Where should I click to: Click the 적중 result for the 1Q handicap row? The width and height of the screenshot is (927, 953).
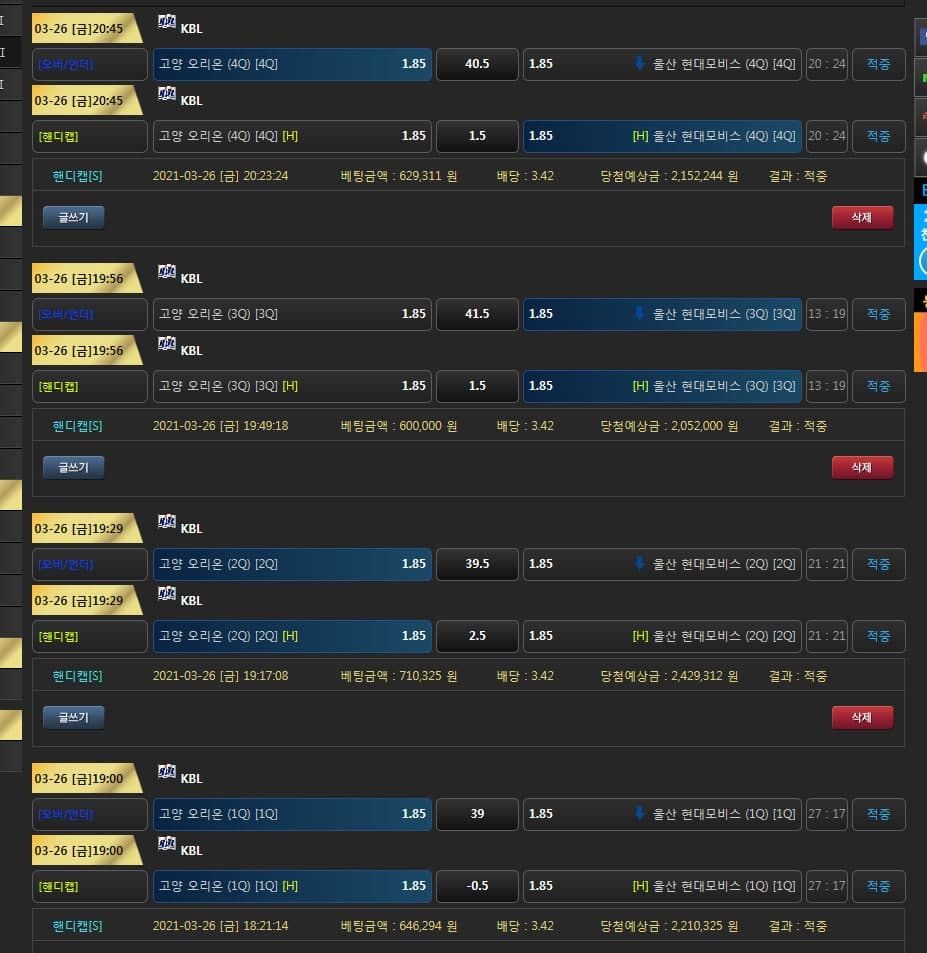(x=878, y=886)
